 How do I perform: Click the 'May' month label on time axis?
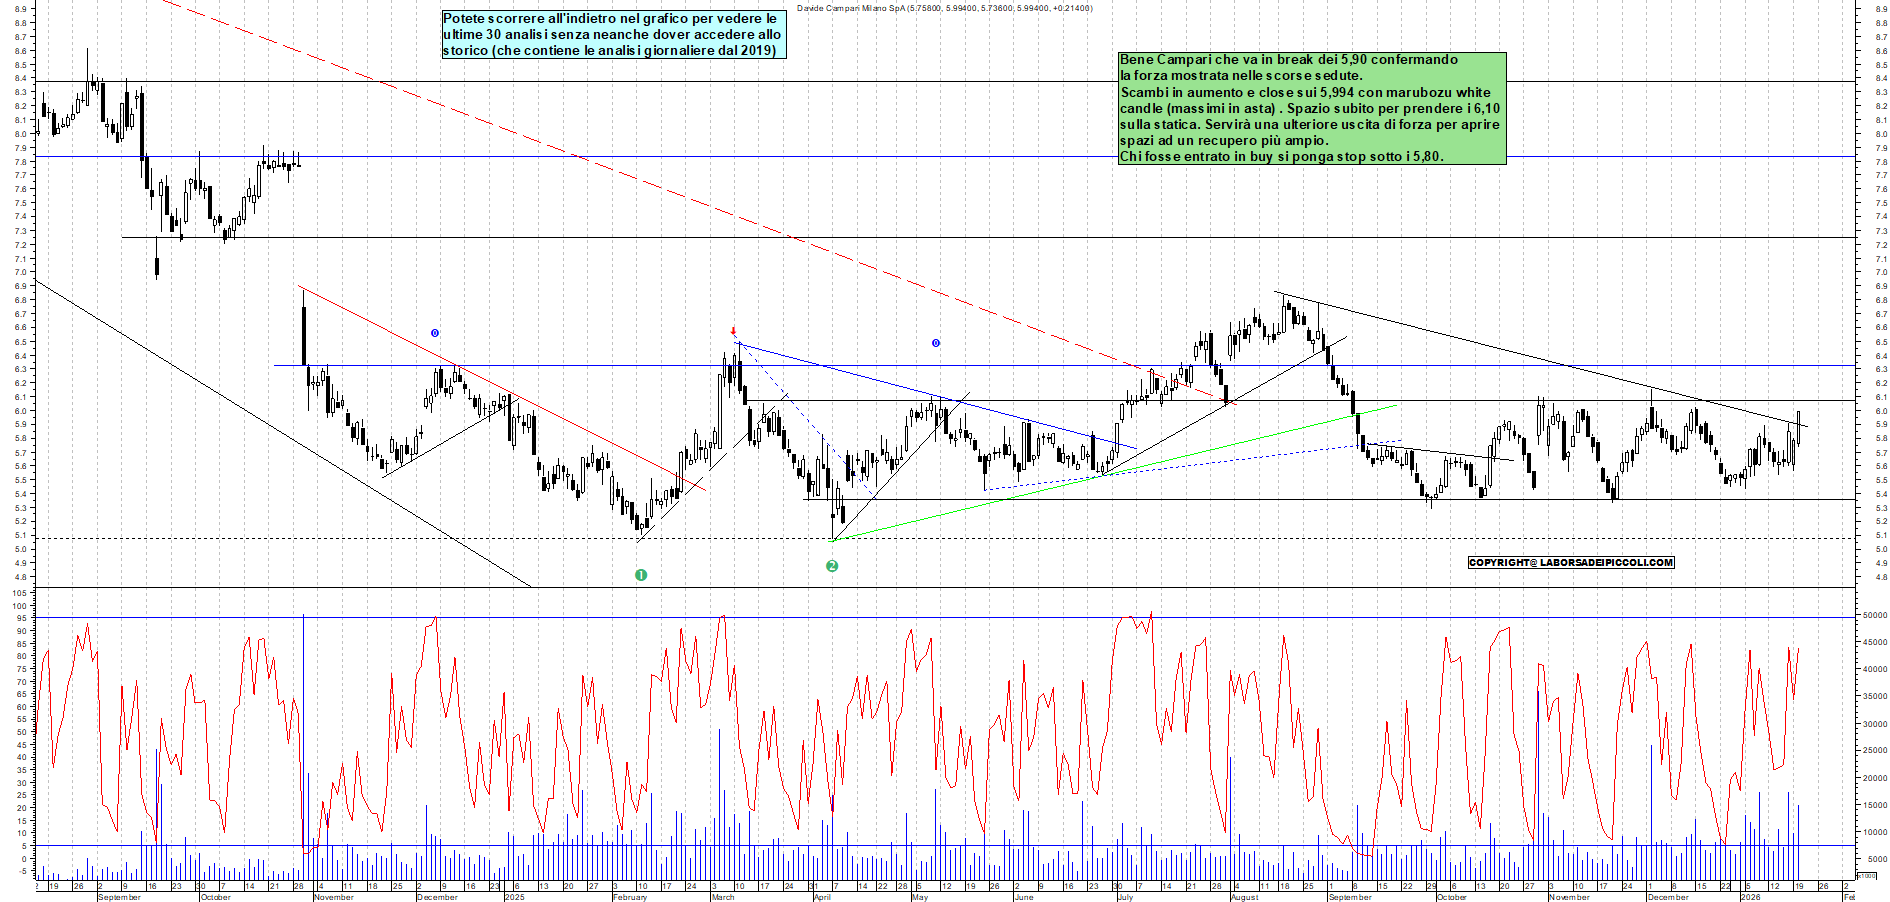pyautogui.click(x=920, y=897)
